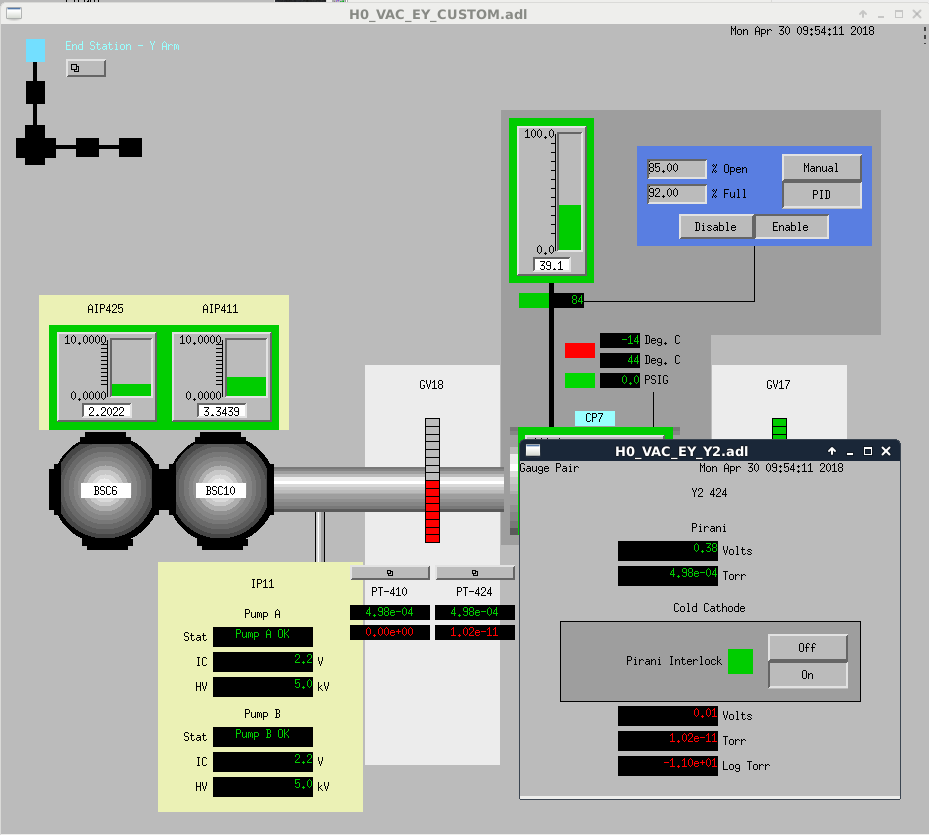Click the % Open input field
The image size is (929, 835).
point(676,168)
